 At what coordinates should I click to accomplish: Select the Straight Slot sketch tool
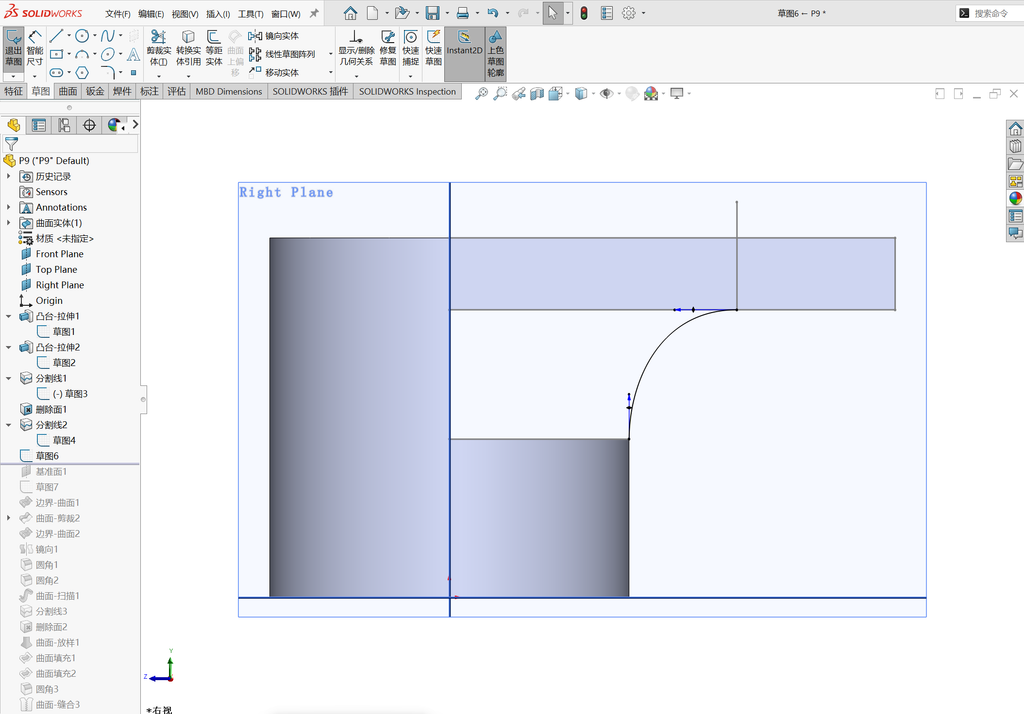click(56, 73)
